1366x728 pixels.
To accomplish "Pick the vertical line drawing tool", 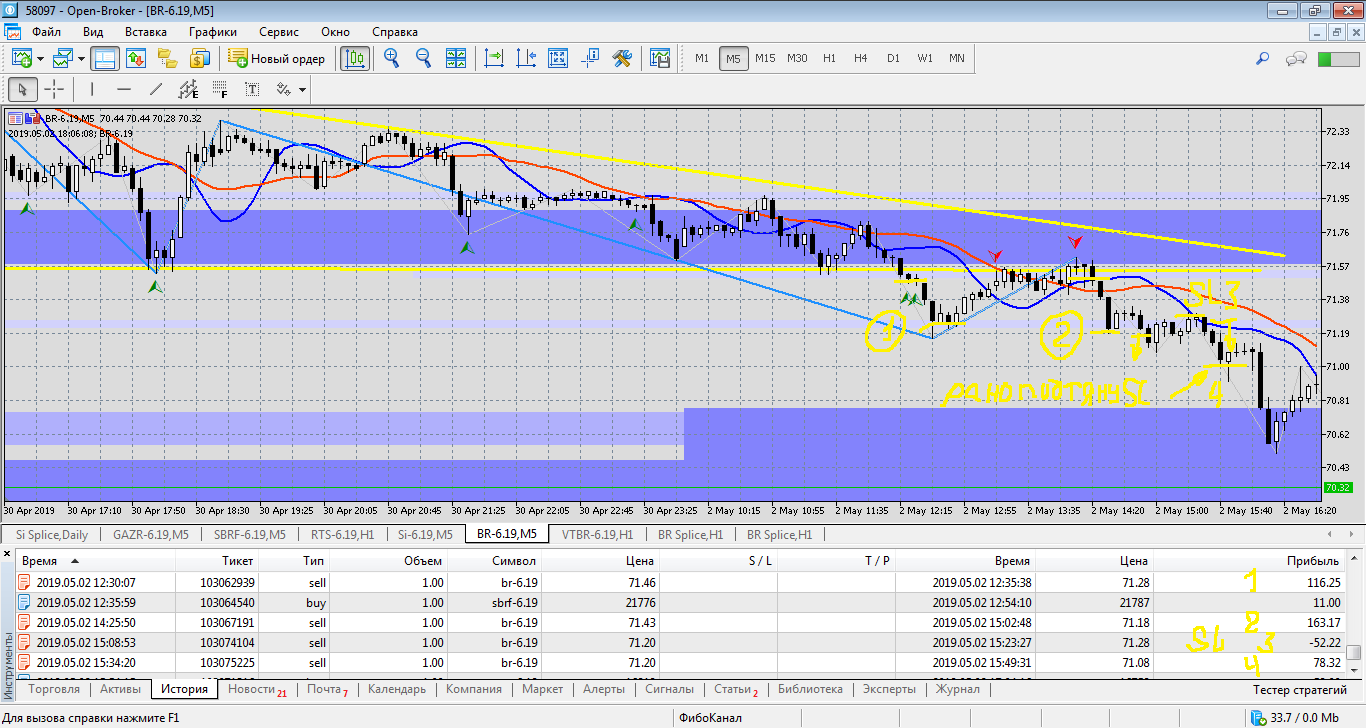I will [92, 89].
